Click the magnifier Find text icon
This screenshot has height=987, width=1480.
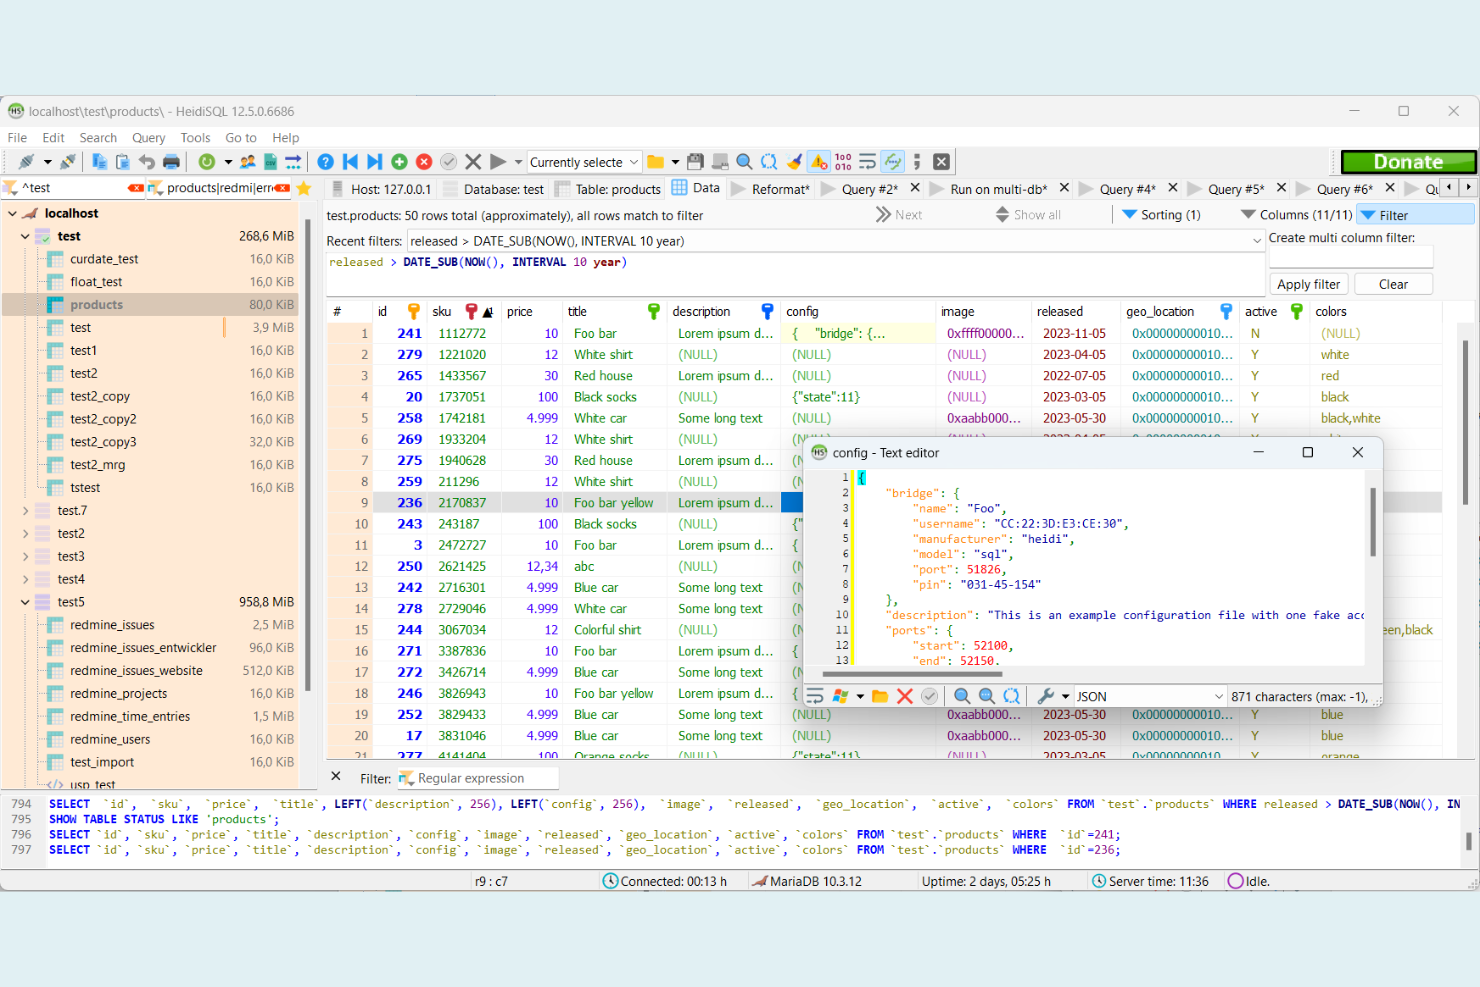(x=744, y=162)
